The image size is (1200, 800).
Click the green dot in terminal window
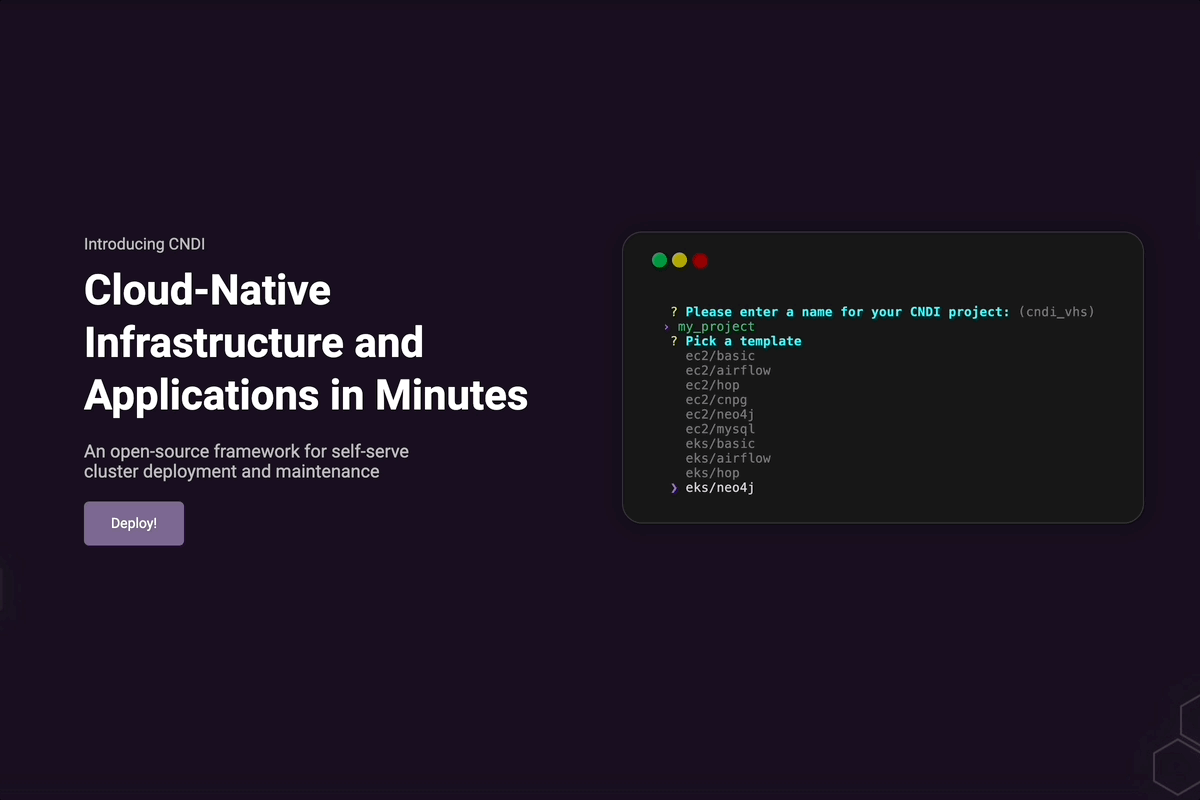point(659,260)
